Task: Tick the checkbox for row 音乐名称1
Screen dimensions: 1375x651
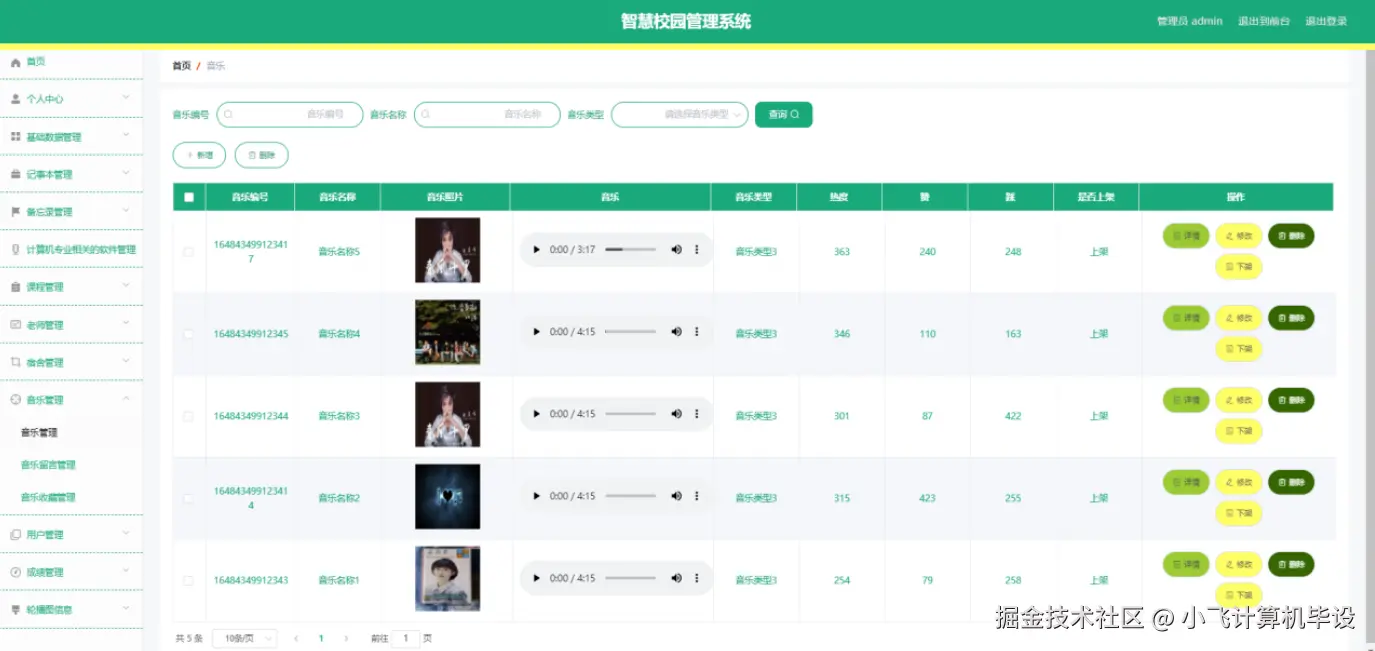Action: (188, 580)
